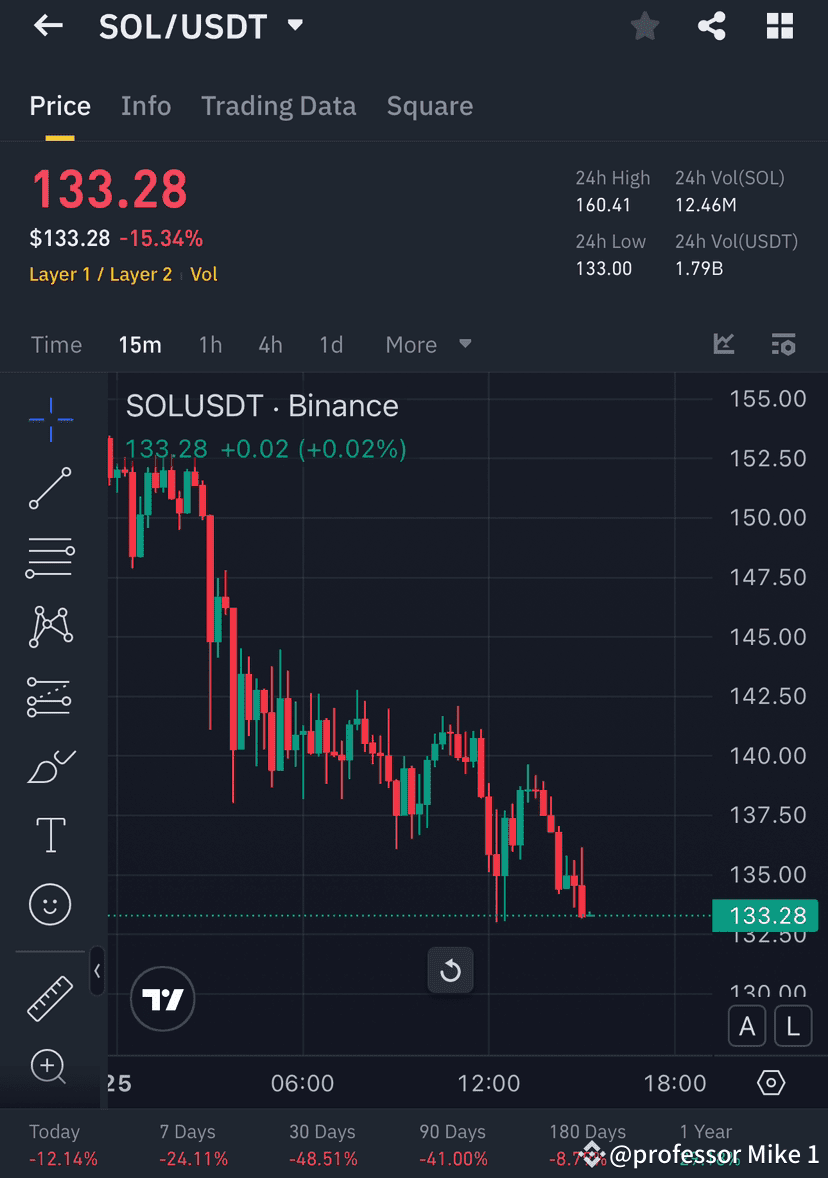The height and width of the screenshot is (1178, 828).
Task: Open chart display settings icon
Action: (784, 344)
